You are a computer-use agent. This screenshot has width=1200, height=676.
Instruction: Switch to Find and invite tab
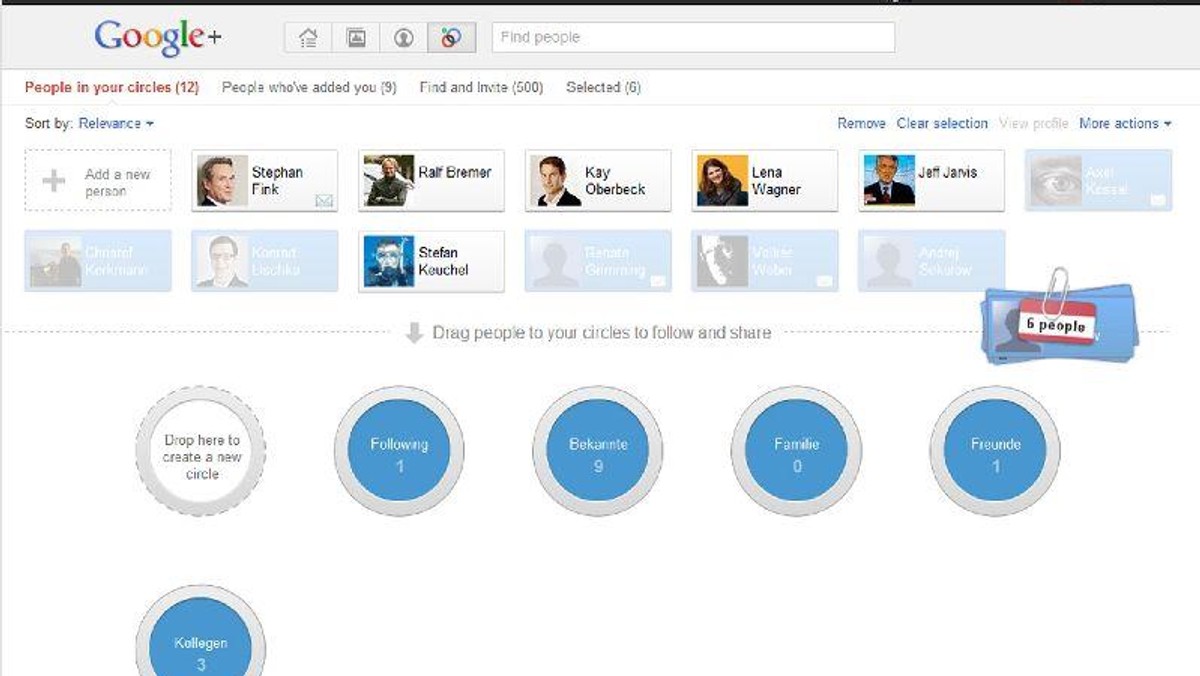point(481,87)
